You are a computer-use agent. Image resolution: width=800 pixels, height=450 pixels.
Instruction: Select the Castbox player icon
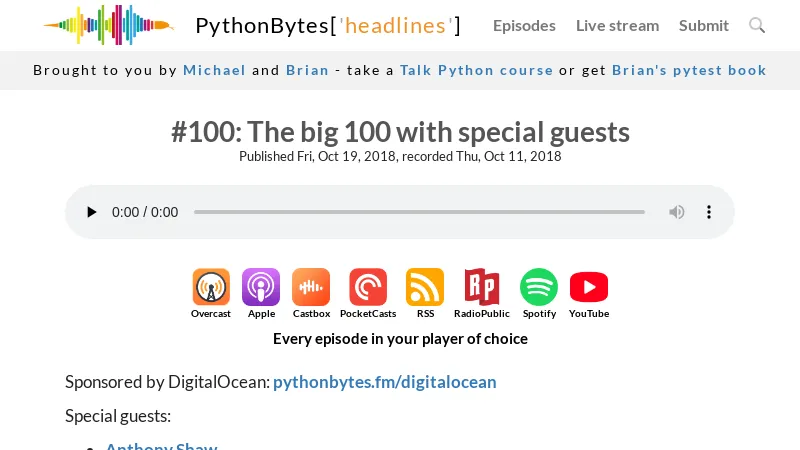coord(311,287)
